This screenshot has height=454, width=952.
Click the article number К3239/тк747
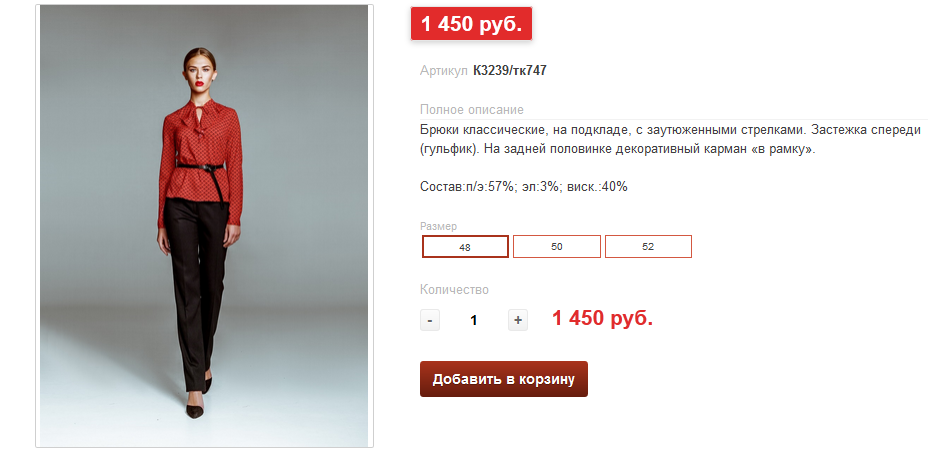pos(509,70)
